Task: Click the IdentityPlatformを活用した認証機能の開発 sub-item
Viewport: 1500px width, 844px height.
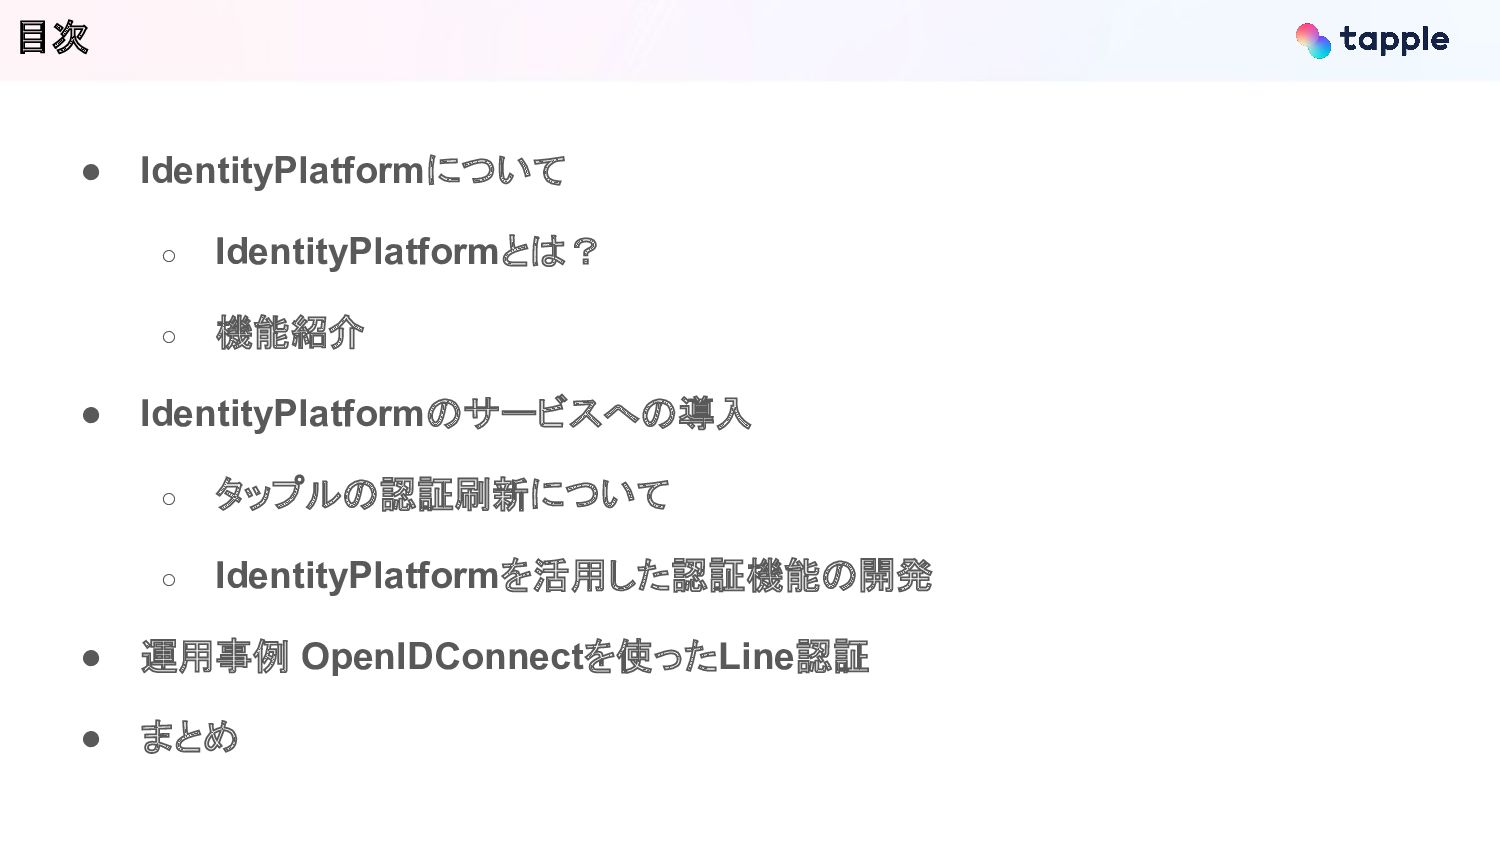Action: tap(573, 576)
